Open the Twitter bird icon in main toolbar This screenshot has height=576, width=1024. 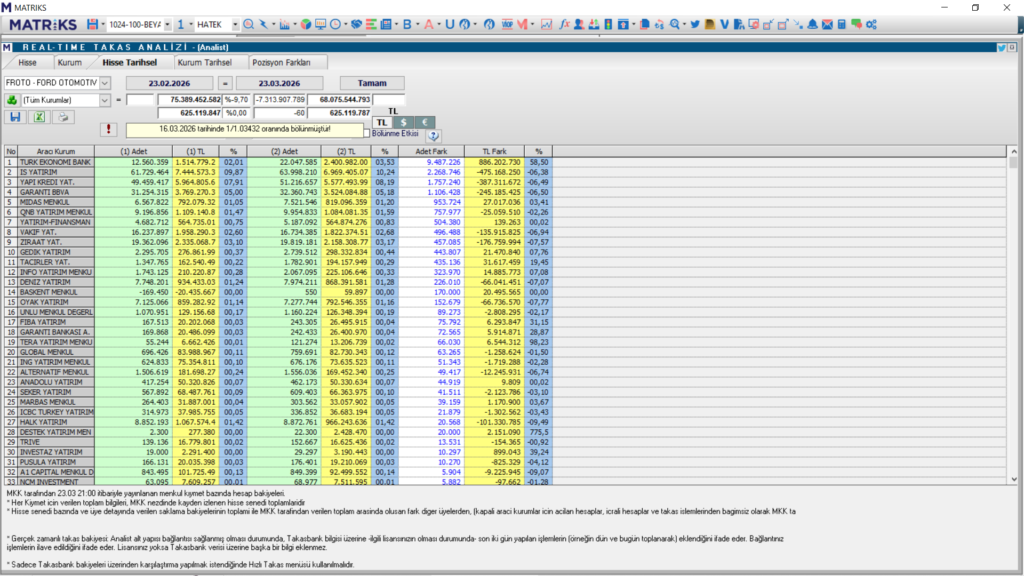(695, 24)
